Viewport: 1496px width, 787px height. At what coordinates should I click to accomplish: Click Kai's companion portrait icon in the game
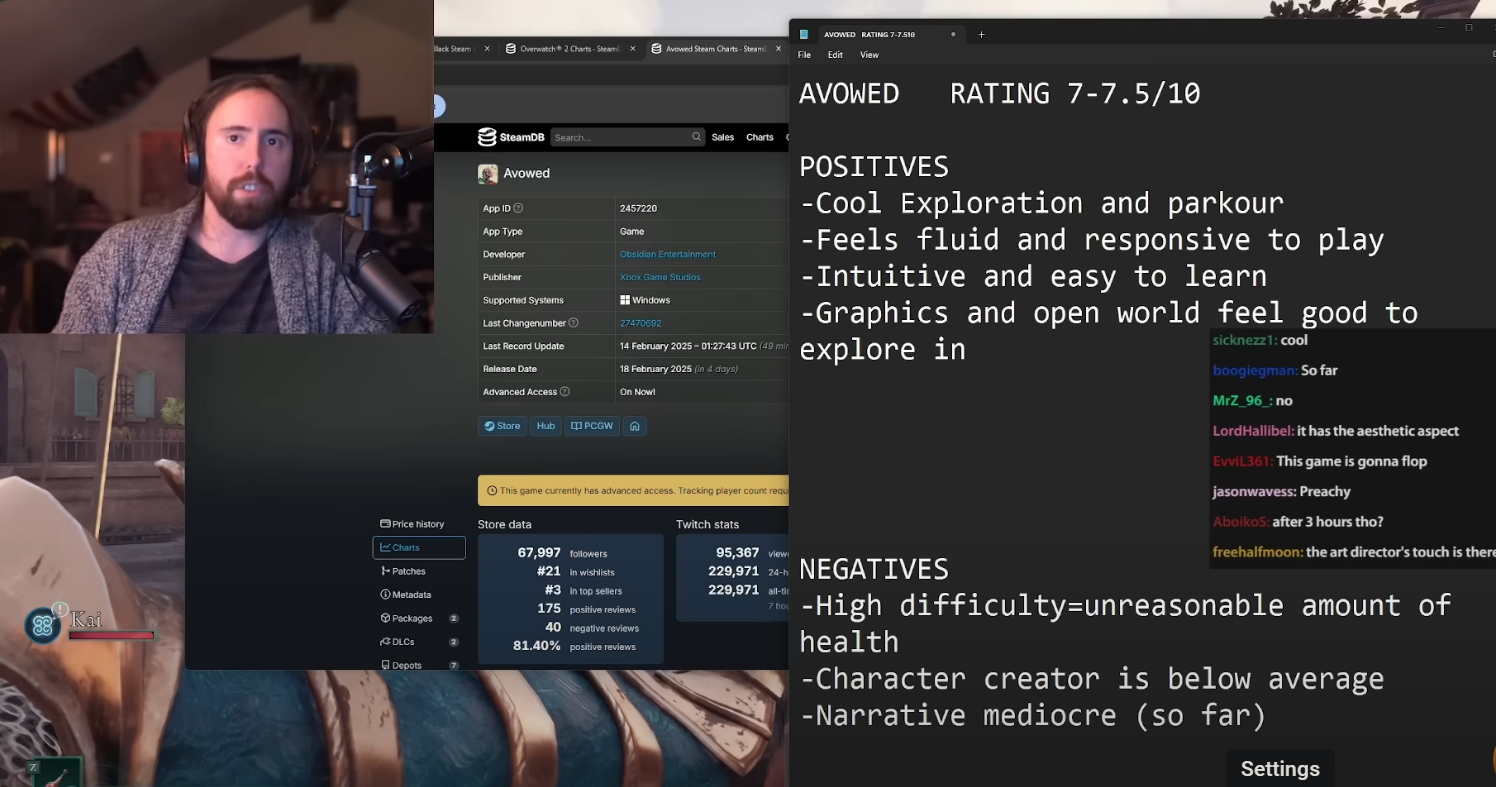pyautogui.click(x=43, y=625)
